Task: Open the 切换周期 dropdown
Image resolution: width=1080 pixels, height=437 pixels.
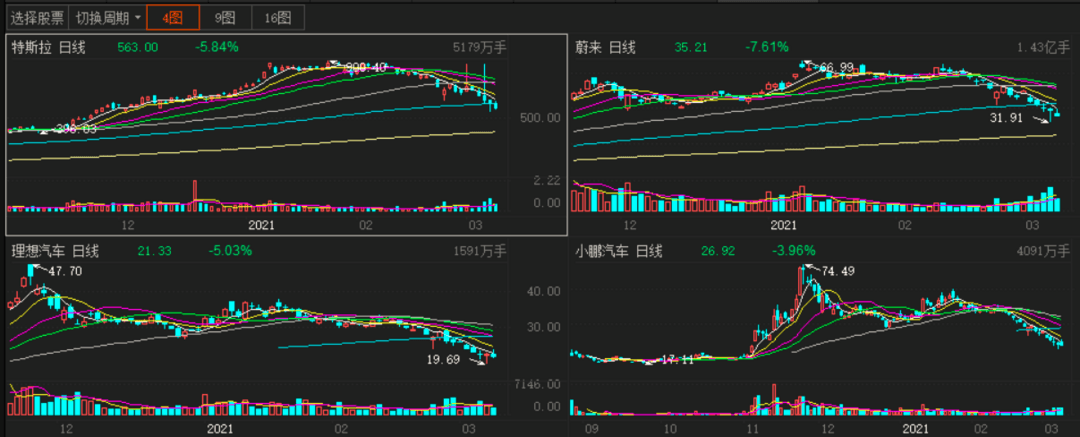Action: [108, 17]
